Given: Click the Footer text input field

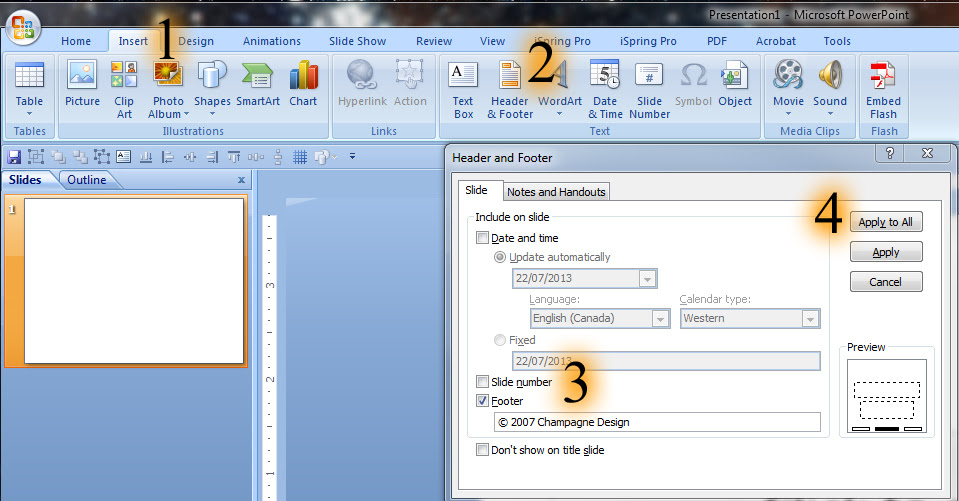Looking at the screenshot, I should pyautogui.click(x=657, y=422).
